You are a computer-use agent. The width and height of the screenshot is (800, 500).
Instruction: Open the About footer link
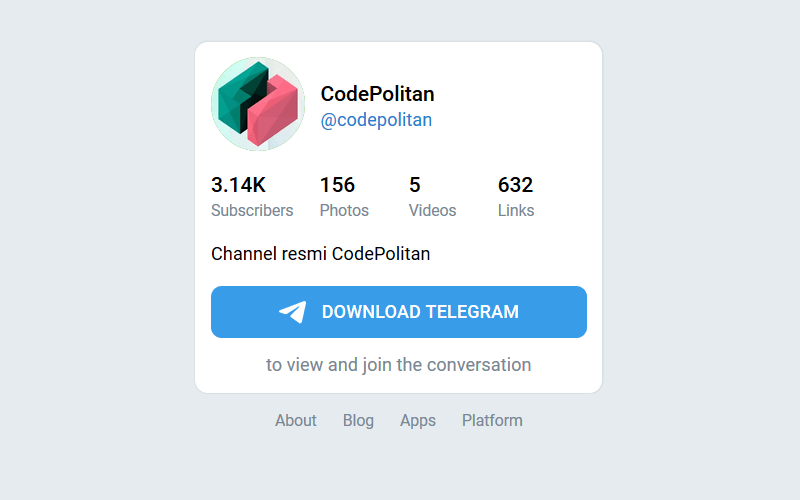(296, 420)
